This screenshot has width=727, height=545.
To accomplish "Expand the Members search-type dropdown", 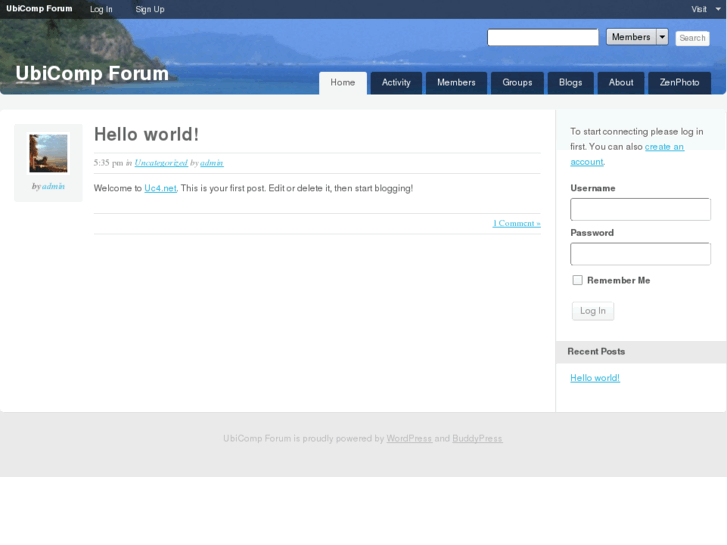I will coord(637,37).
